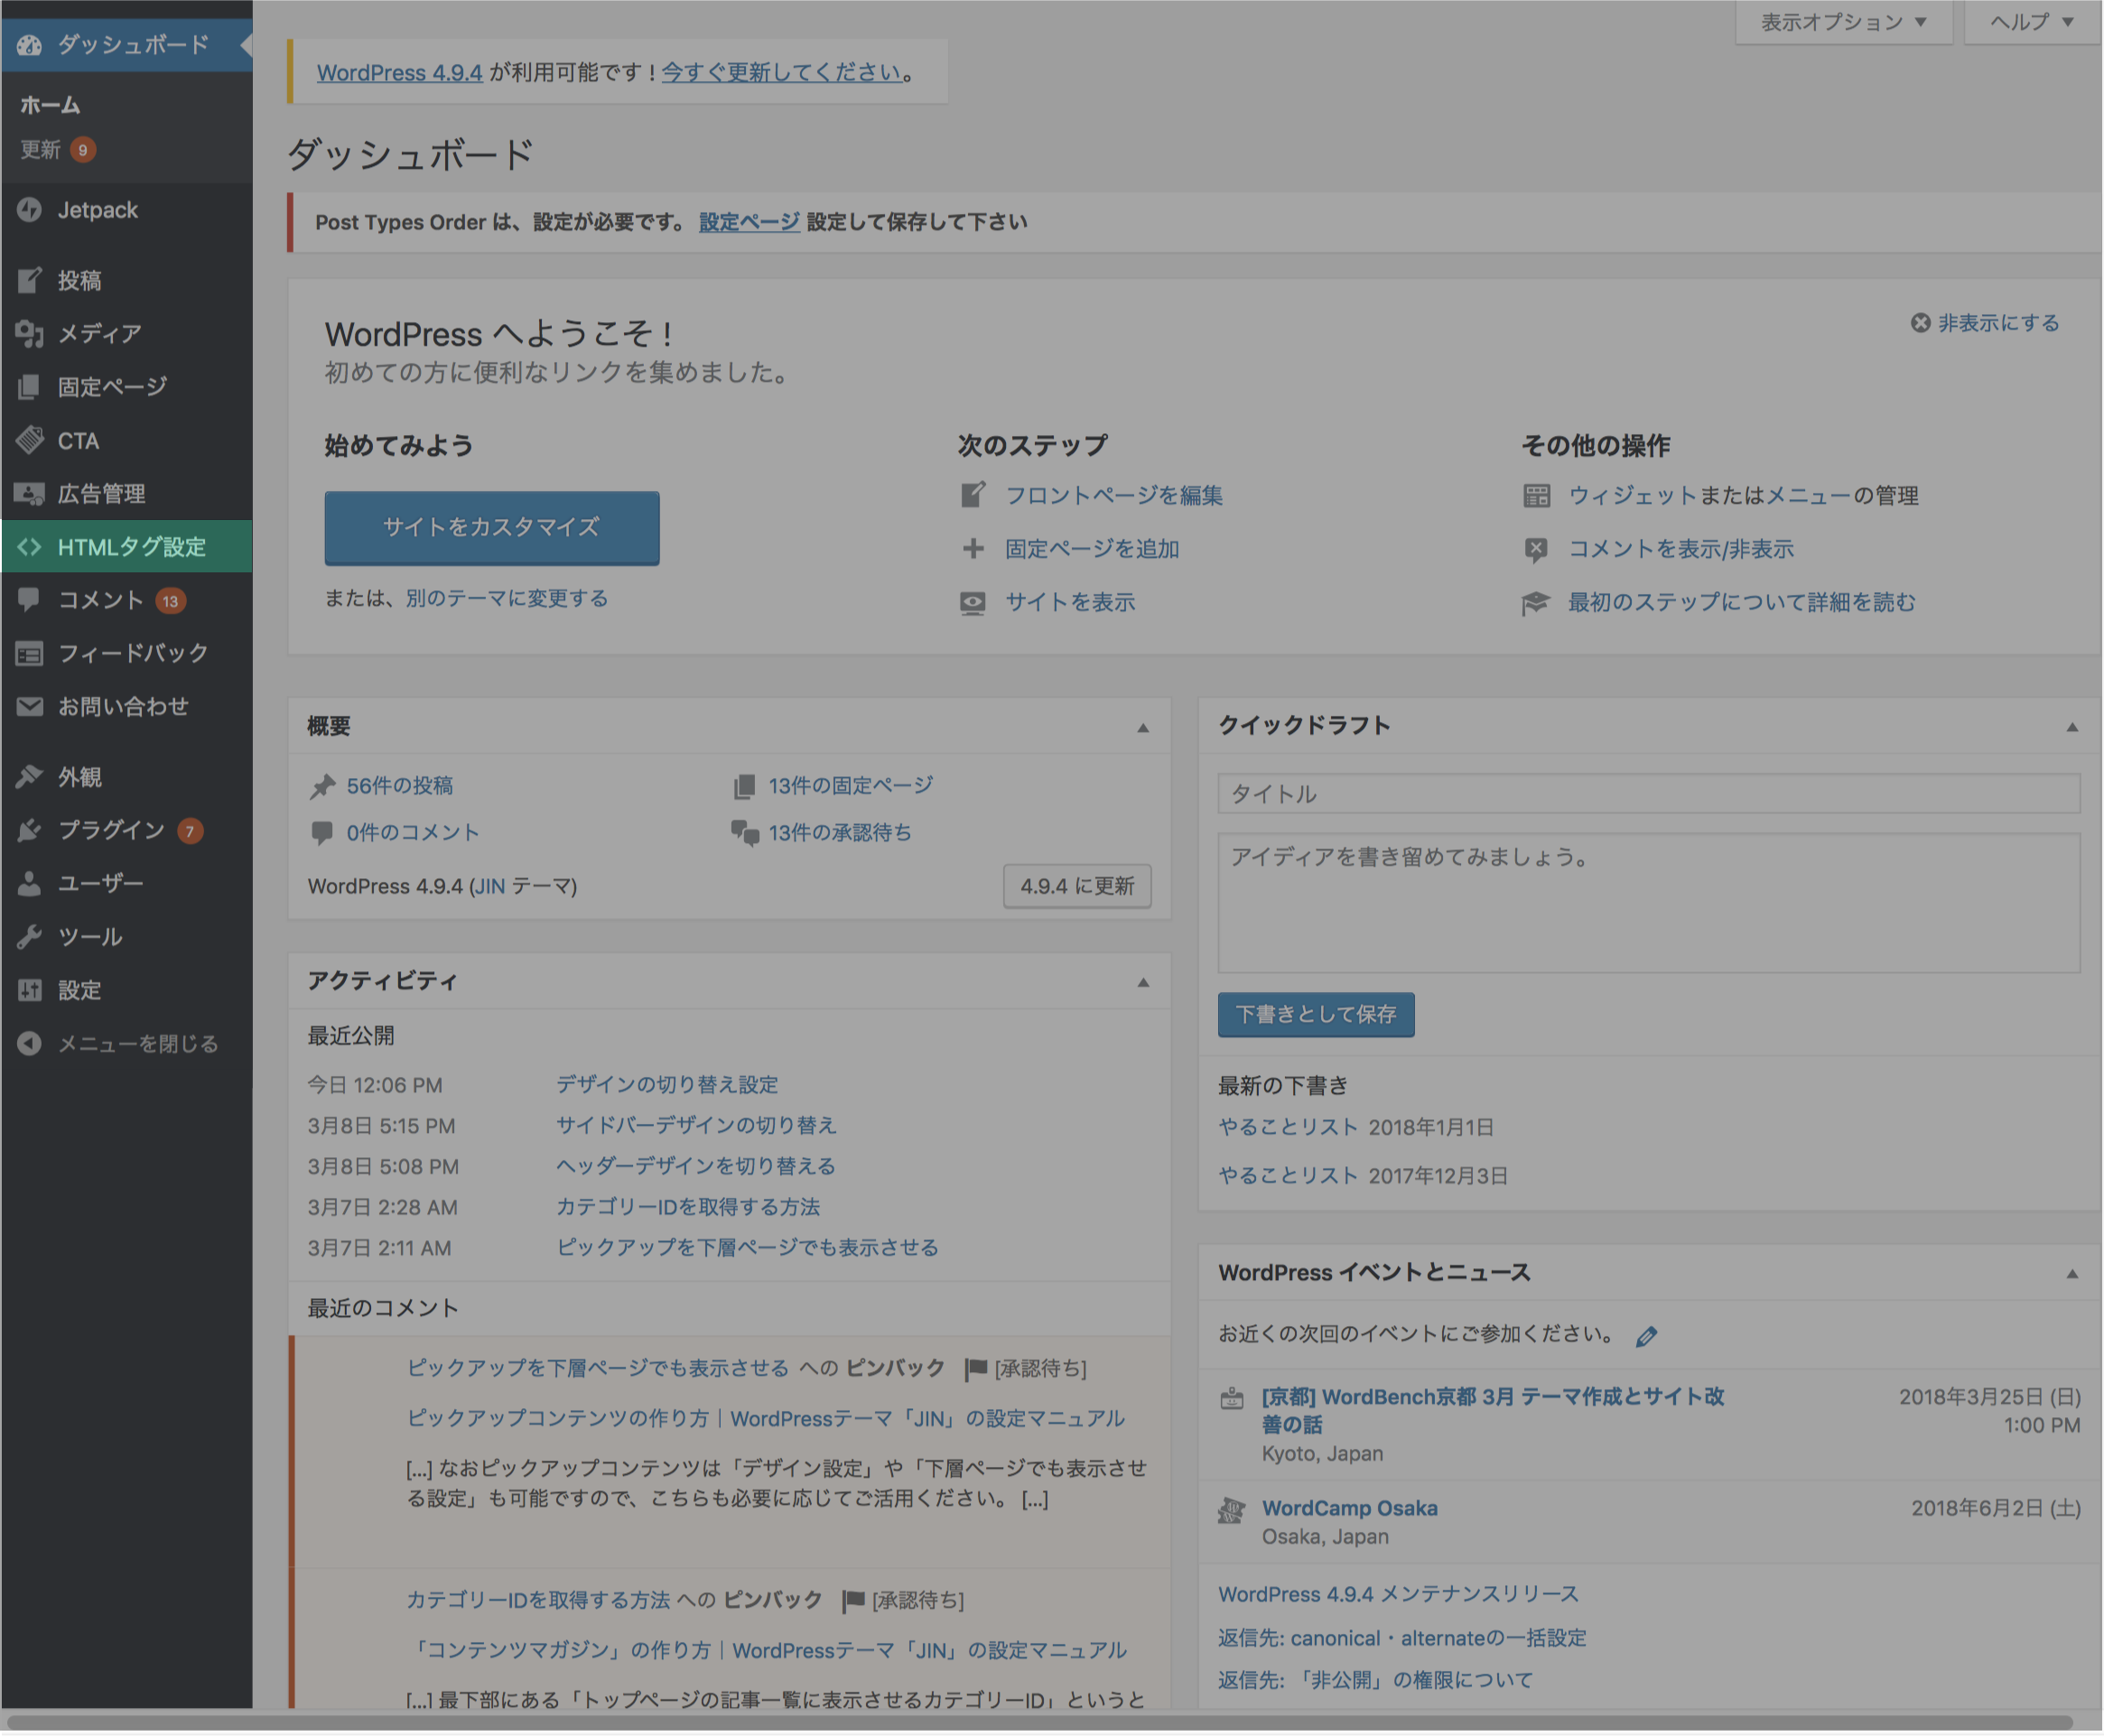The width and height of the screenshot is (2104, 1736).
Task: Click 今すぐ更新してください link
Action: [782, 73]
